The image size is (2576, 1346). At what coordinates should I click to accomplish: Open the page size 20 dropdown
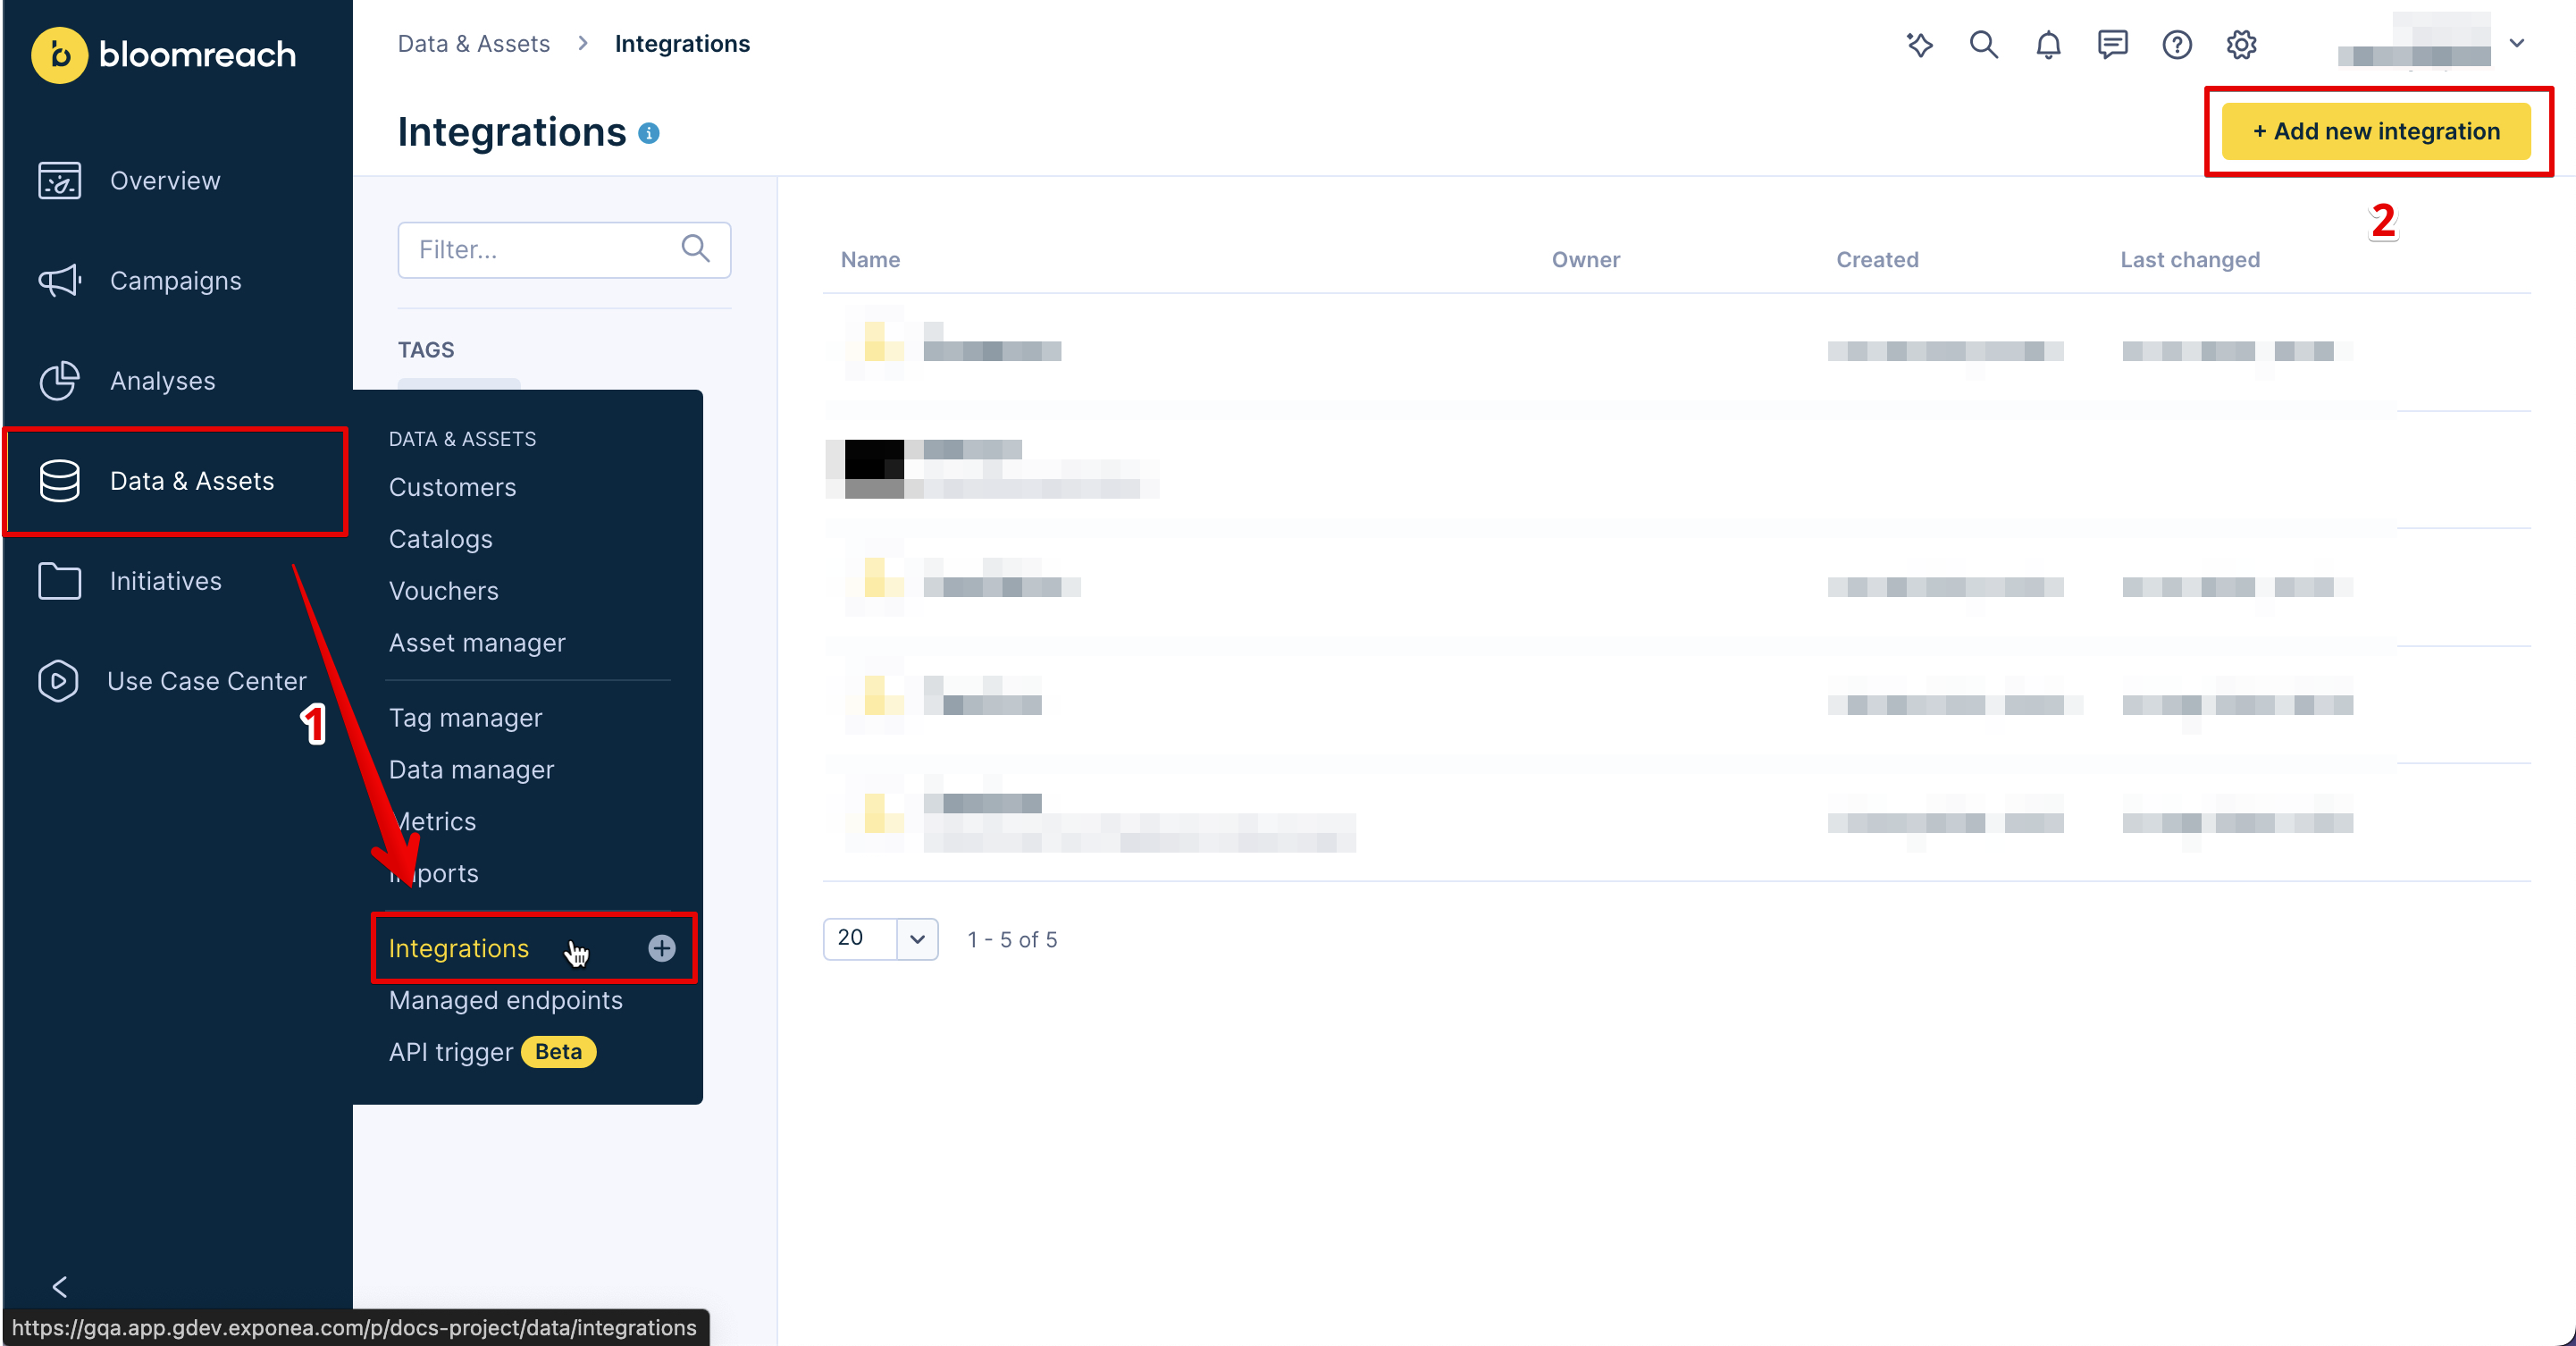[x=880, y=939]
